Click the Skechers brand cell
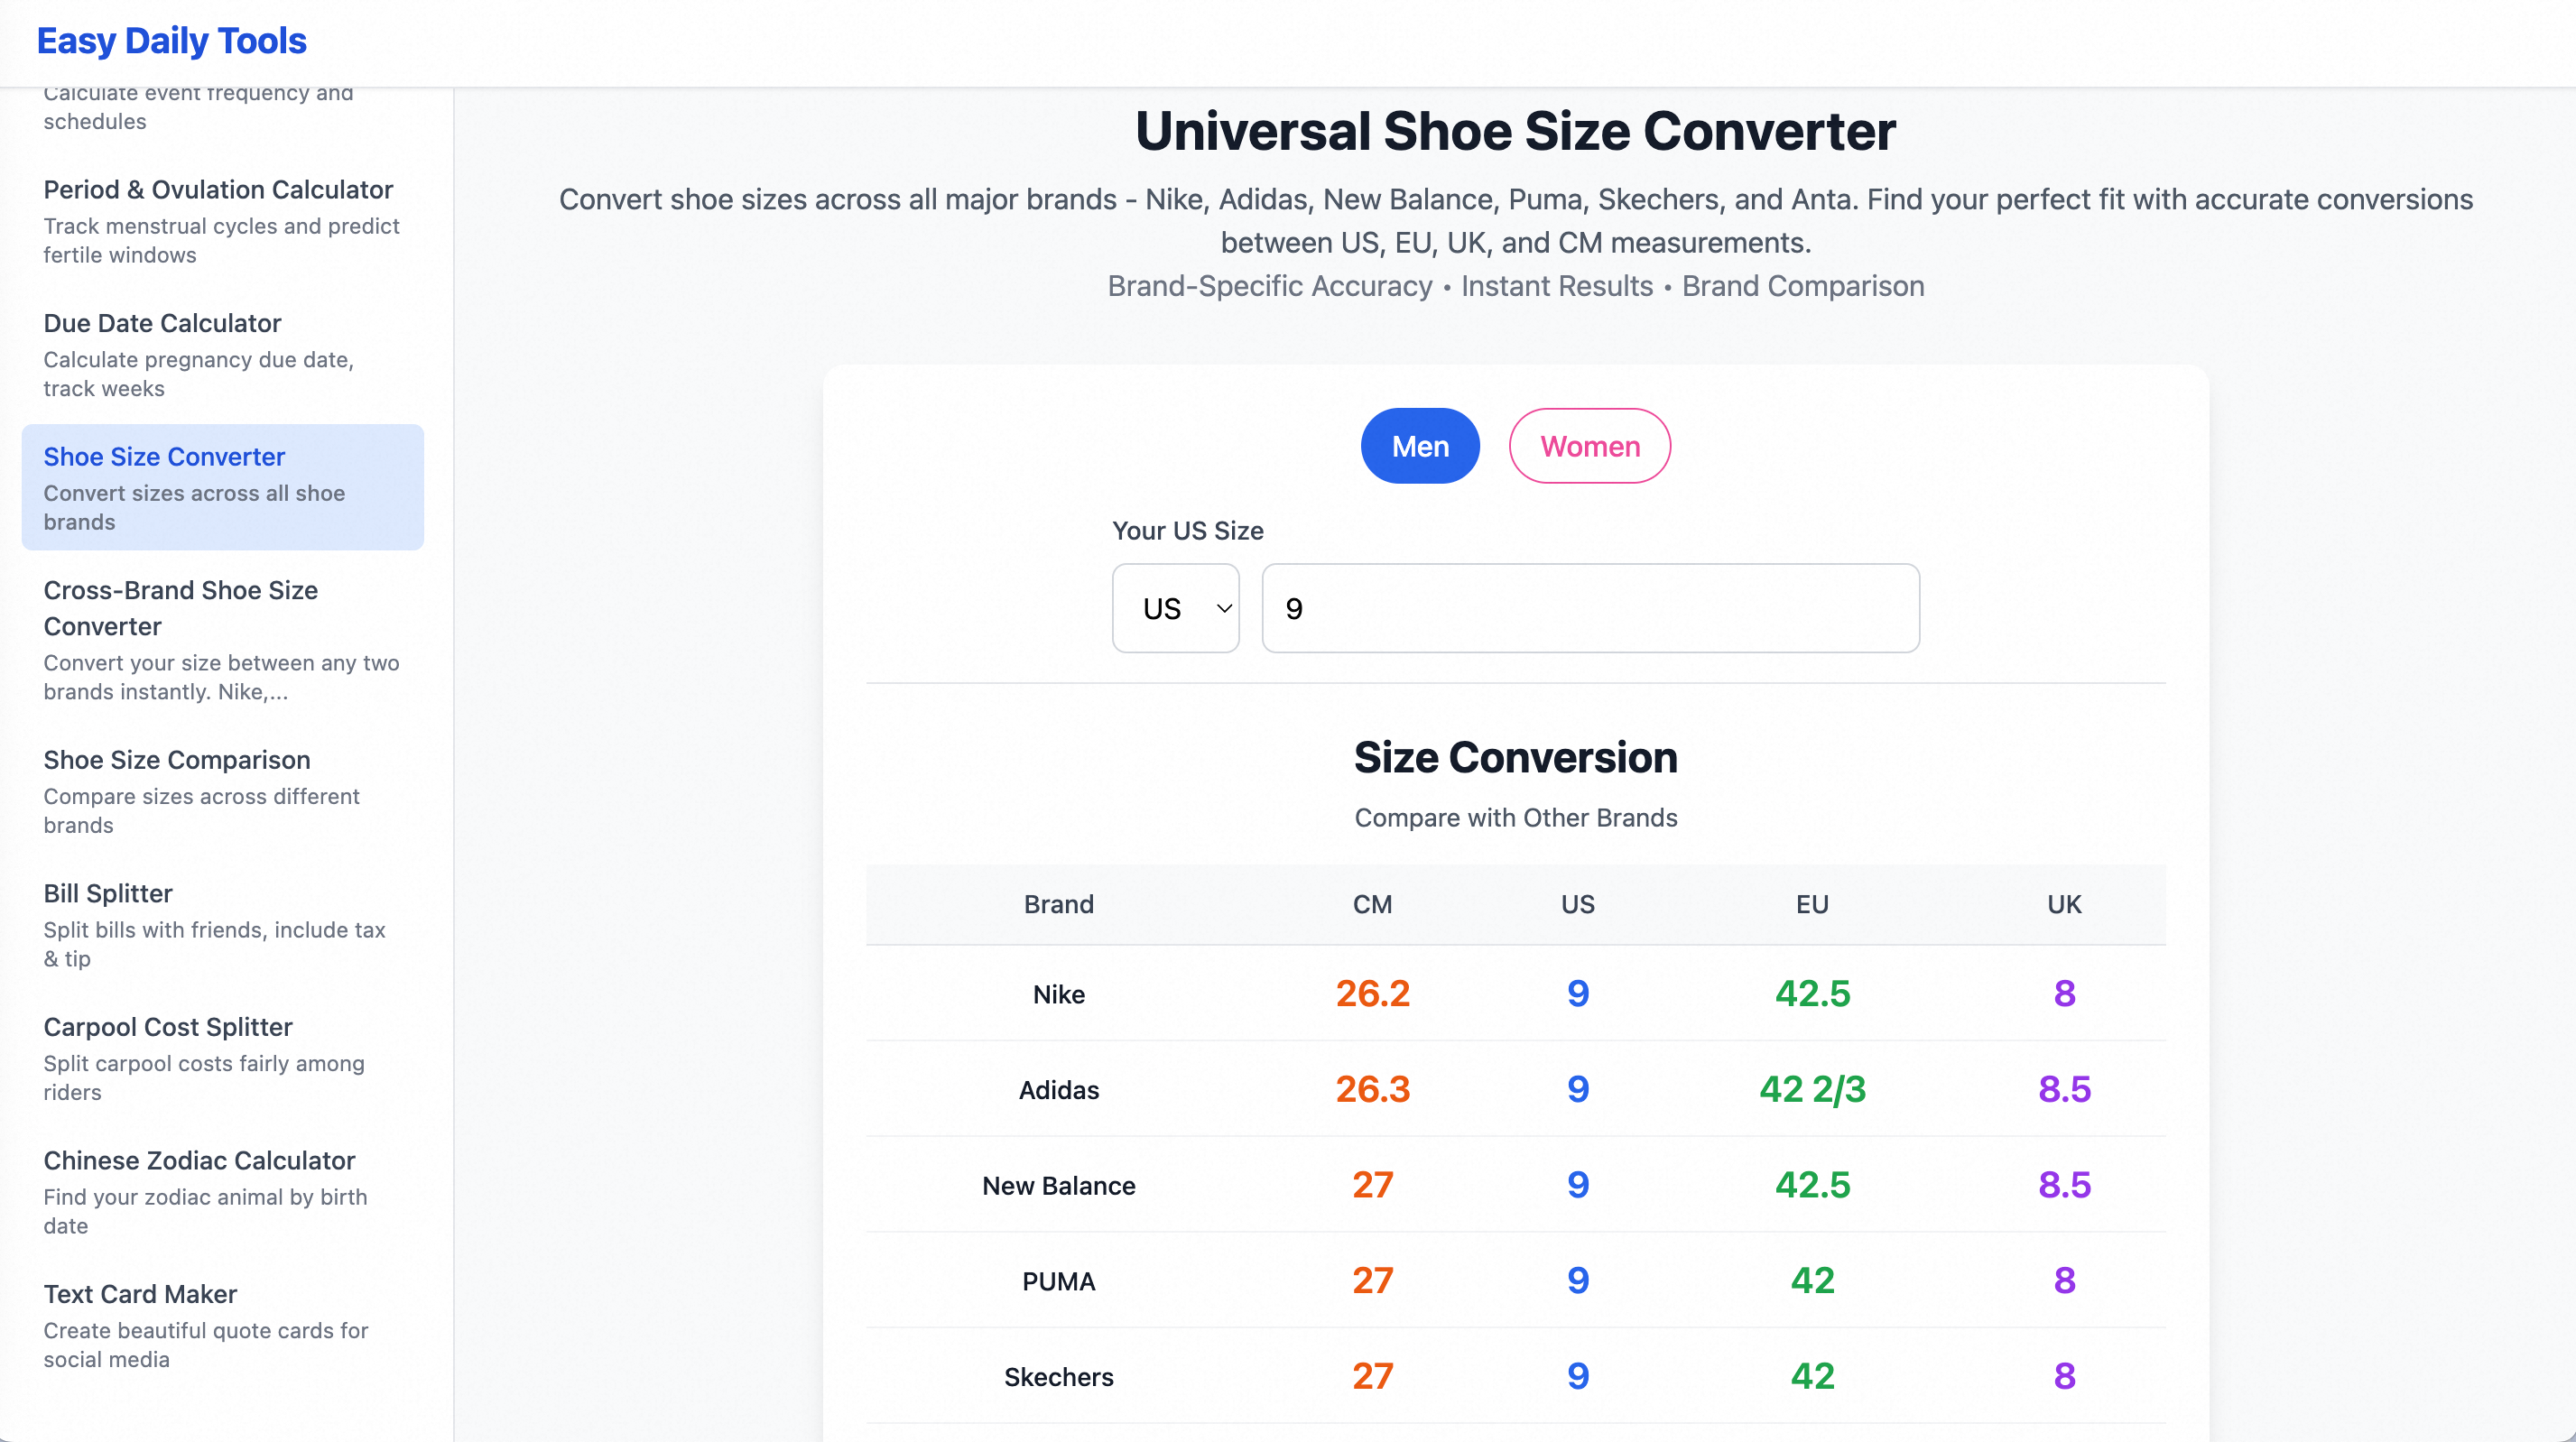This screenshot has width=2576, height=1442. tap(1058, 1377)
